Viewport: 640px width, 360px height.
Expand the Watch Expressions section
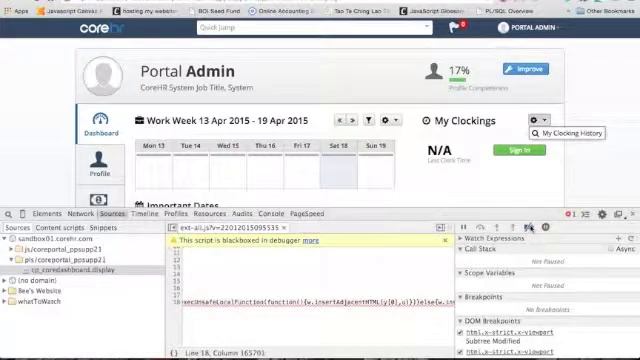pyautogui.click(x=460, y=238)
